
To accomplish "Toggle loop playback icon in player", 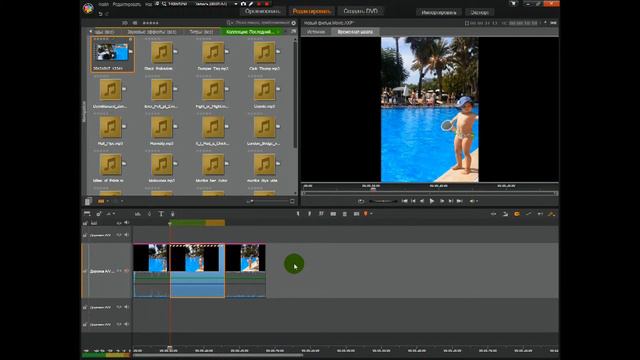I will coord(361,201).
